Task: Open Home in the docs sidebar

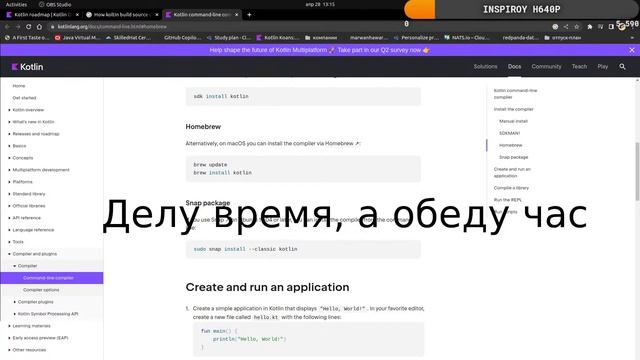Action: (19, 86)
